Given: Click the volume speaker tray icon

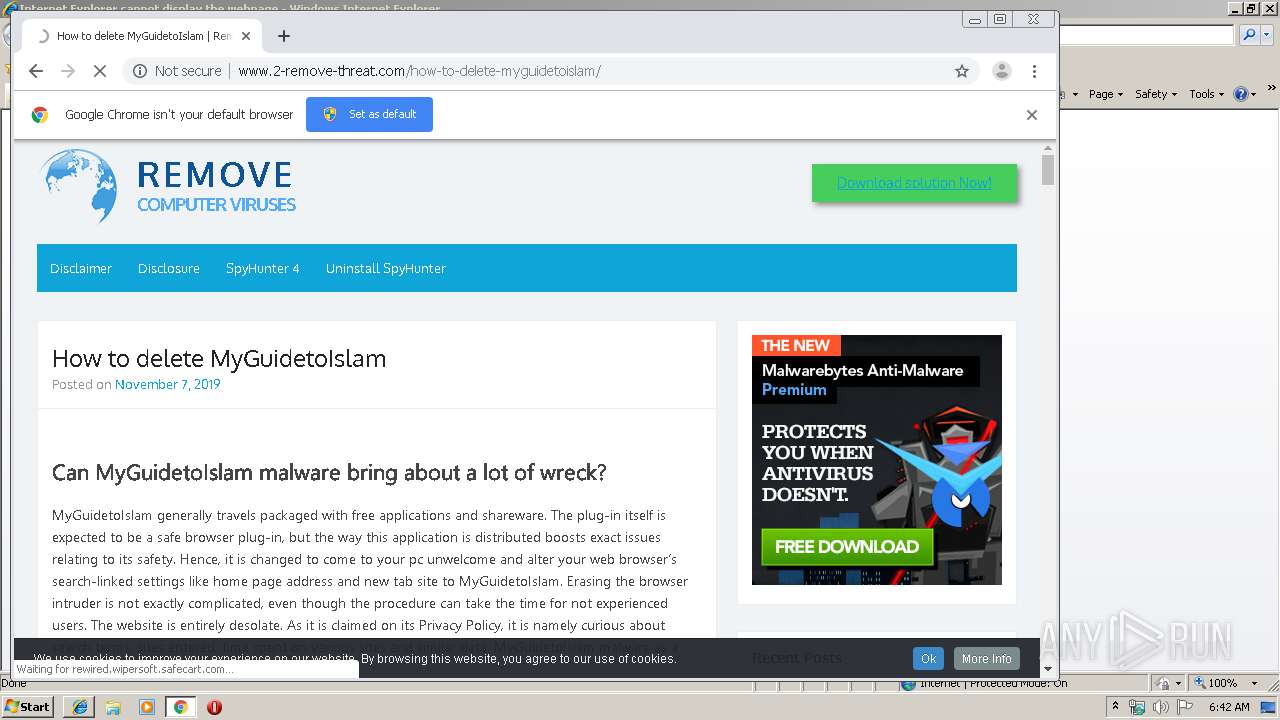Looking at the screenshot, I should (x=1160, y=707).
